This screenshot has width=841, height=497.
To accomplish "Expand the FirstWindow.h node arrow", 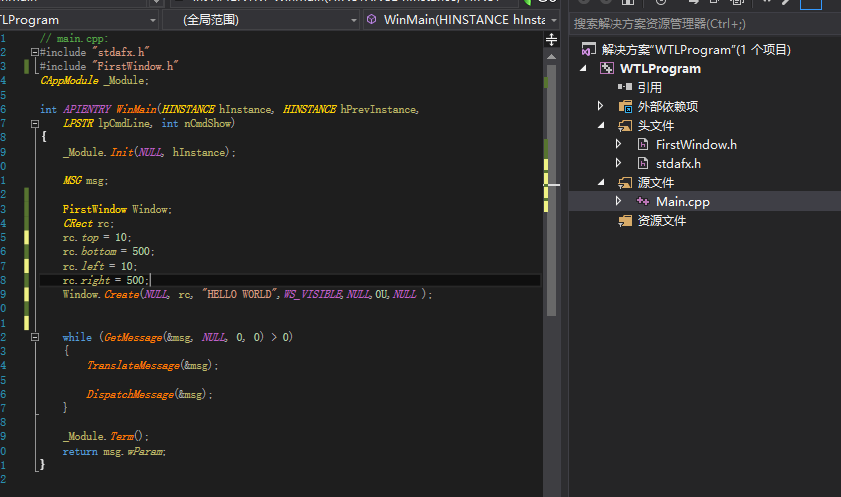I will 618,144.
